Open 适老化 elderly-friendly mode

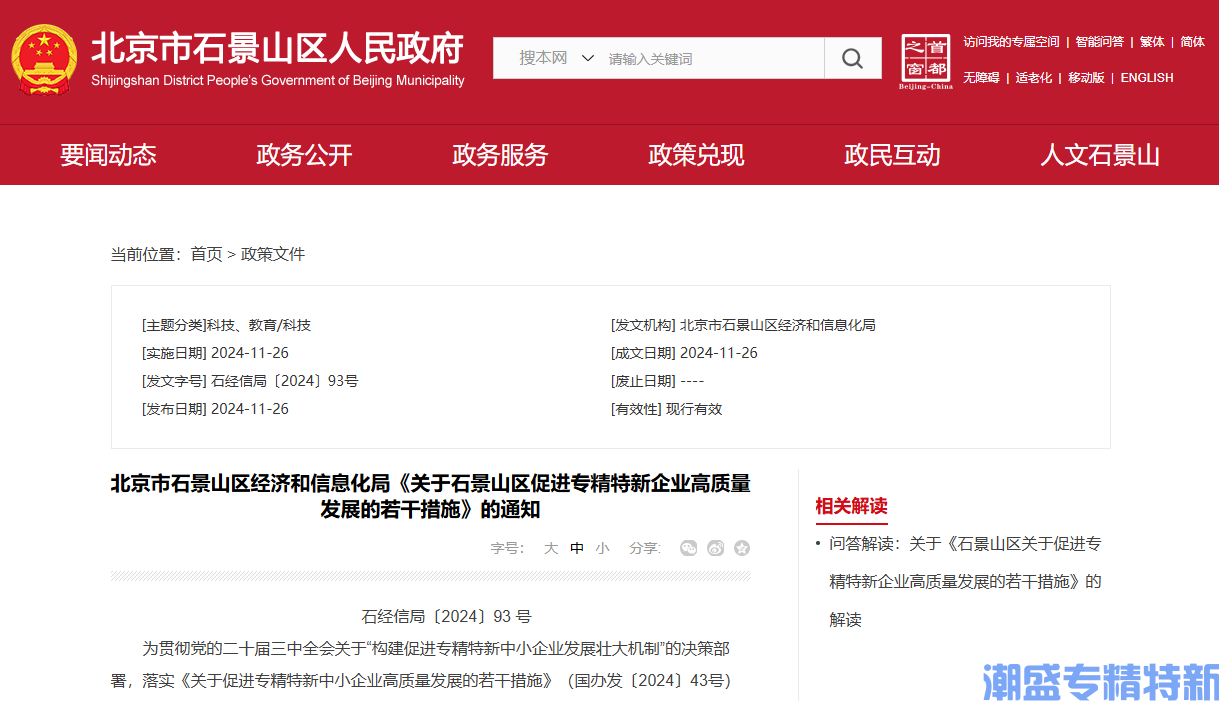(1034, 78)
